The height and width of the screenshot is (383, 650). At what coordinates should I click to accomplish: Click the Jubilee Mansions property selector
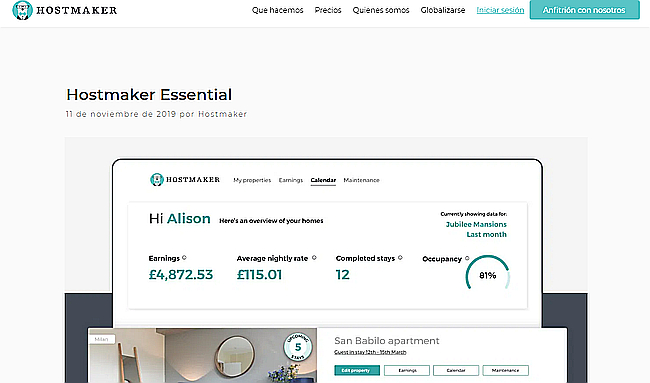tap(476, 224)
